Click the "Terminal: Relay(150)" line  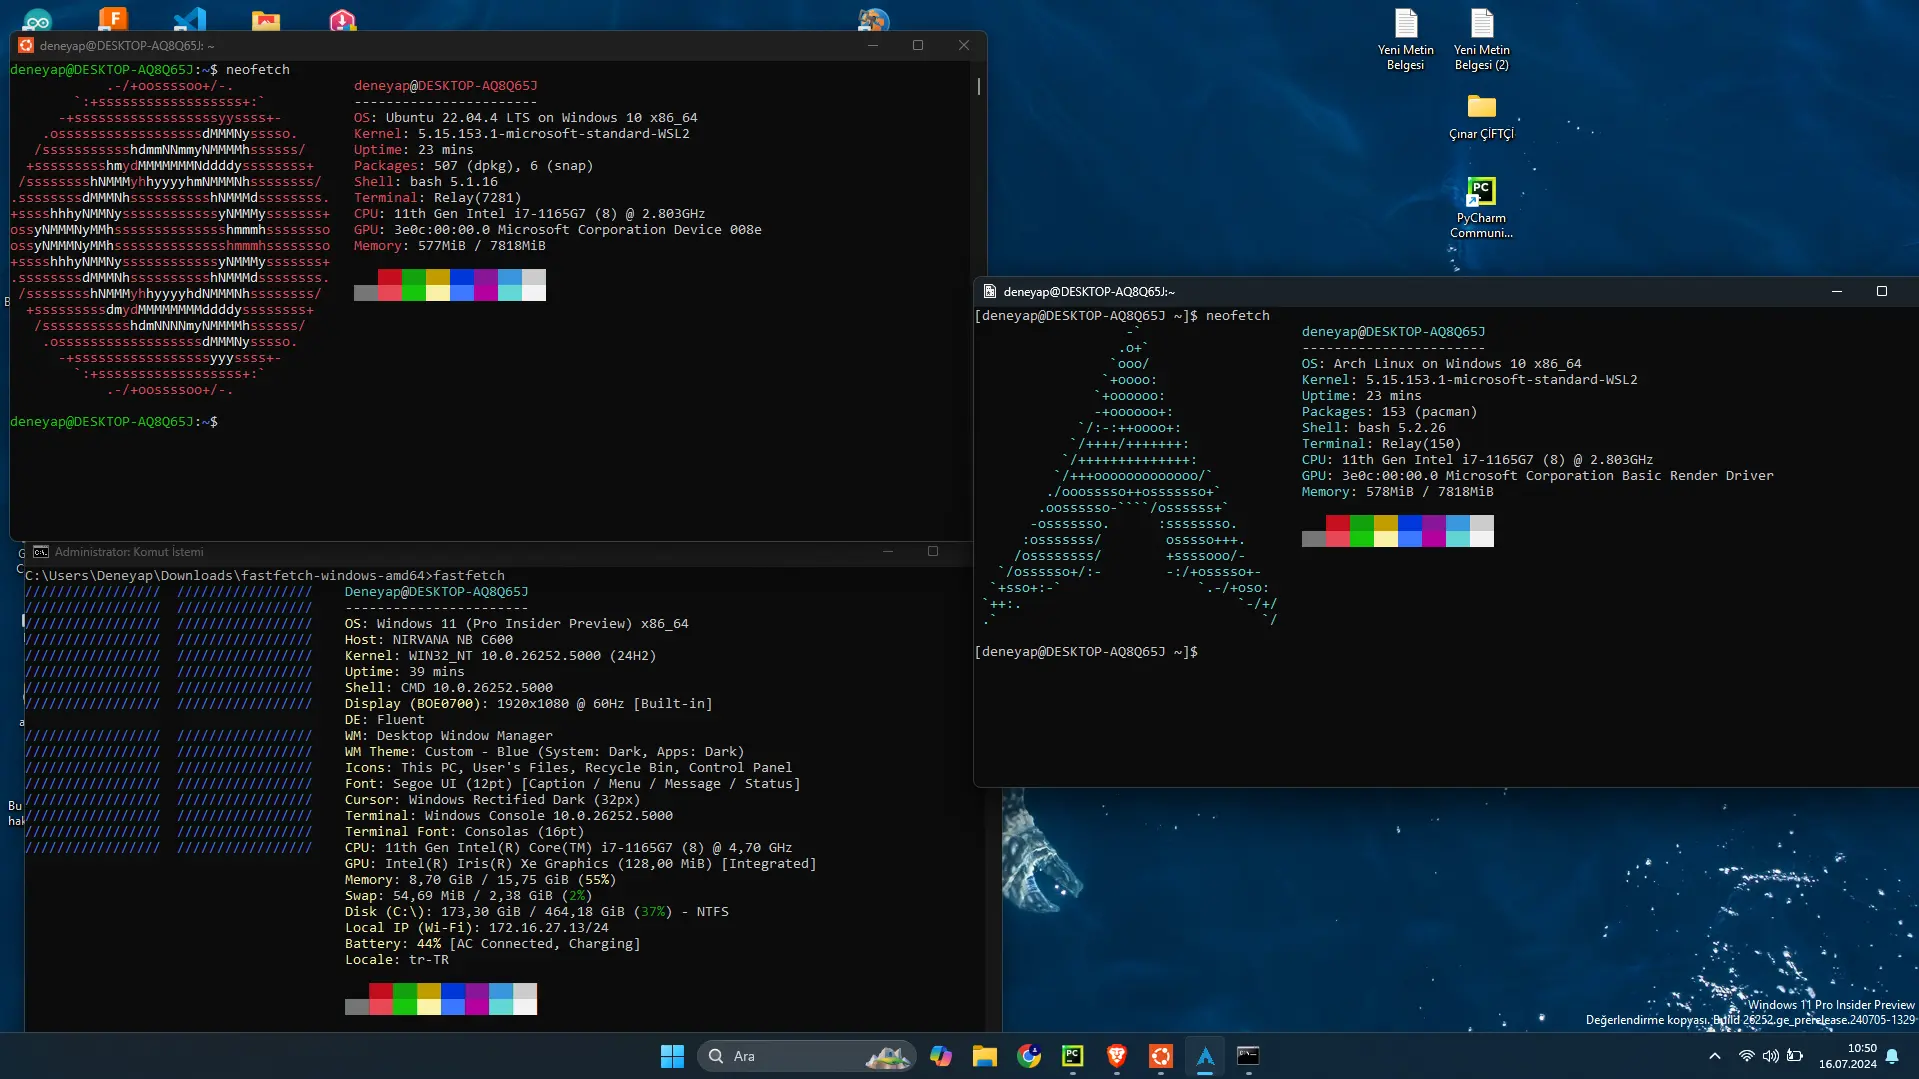pyautogui.click(x=1382, y=444)
